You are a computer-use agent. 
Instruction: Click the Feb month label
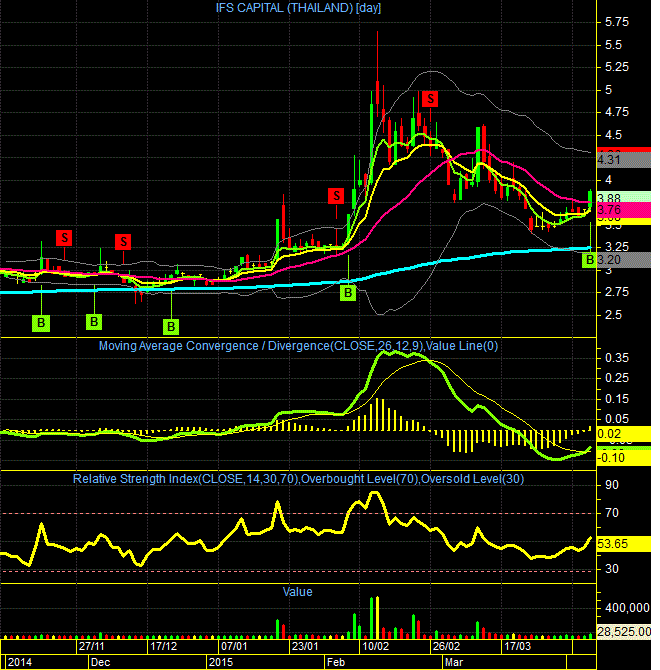[336, 662]
